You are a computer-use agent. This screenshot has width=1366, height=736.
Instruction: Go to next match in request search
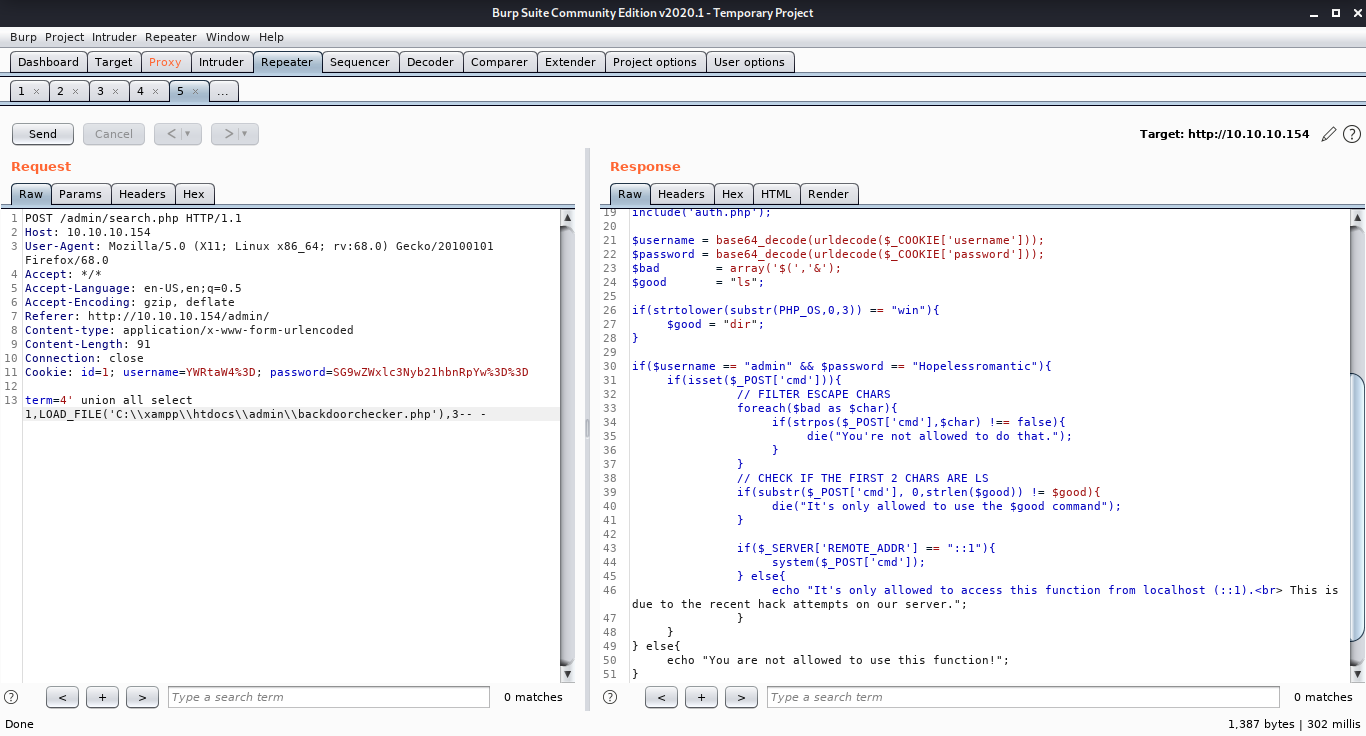pyautogui.click(x=142, y=697)
